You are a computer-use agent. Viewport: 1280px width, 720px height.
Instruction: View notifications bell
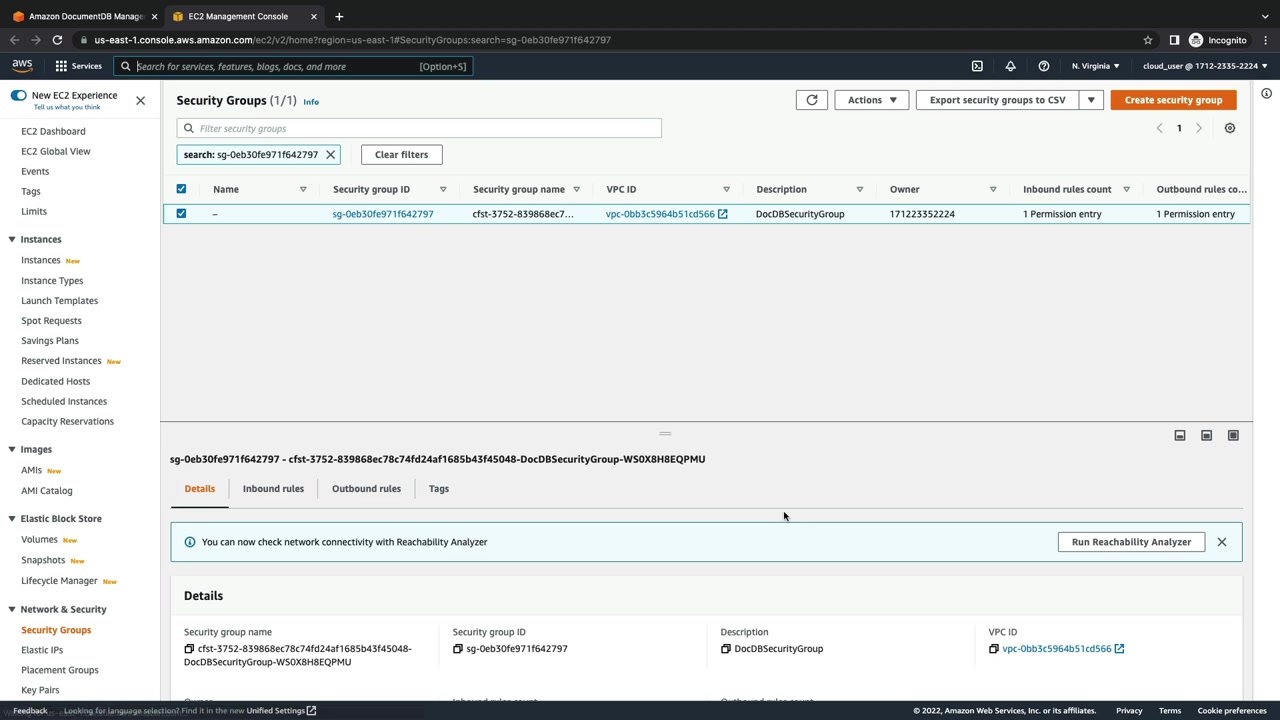[x=1010, y=66]
